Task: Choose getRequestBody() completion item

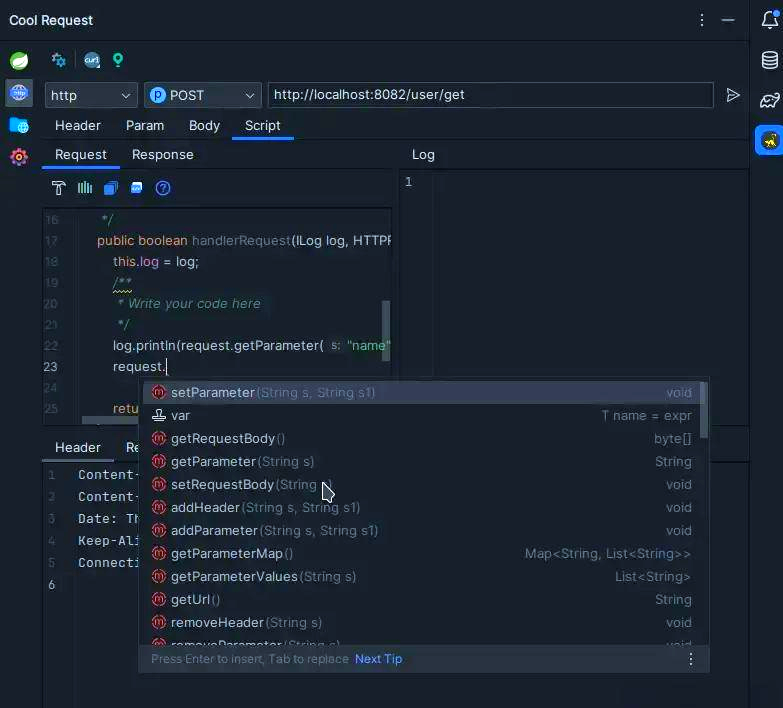Action: [422, 438]
